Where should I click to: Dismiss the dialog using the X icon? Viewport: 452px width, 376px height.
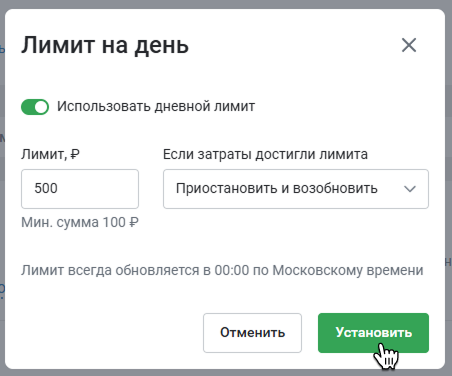pyautogui.click(x=409, y=45)
